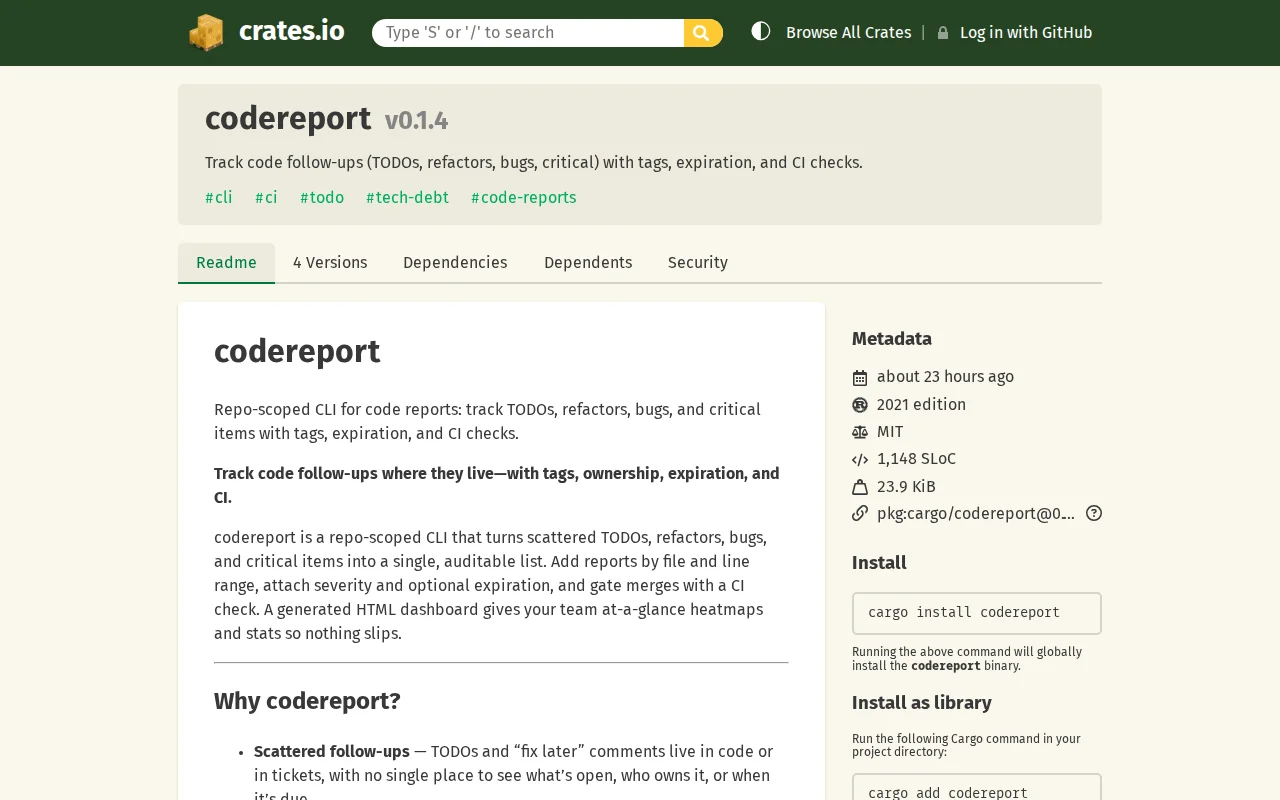
Task: Click the MIT license link
Action: click(x=890, y=432)
